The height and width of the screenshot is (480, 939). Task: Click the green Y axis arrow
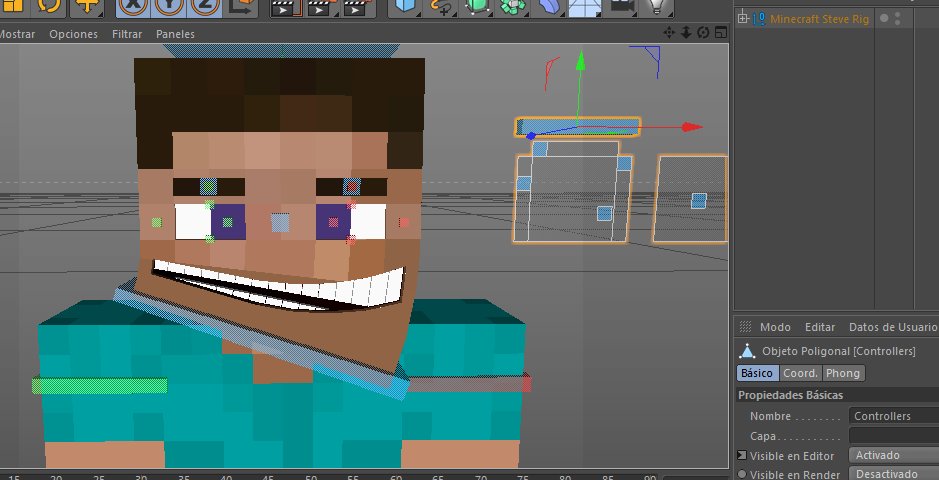(x=580, y=61)
